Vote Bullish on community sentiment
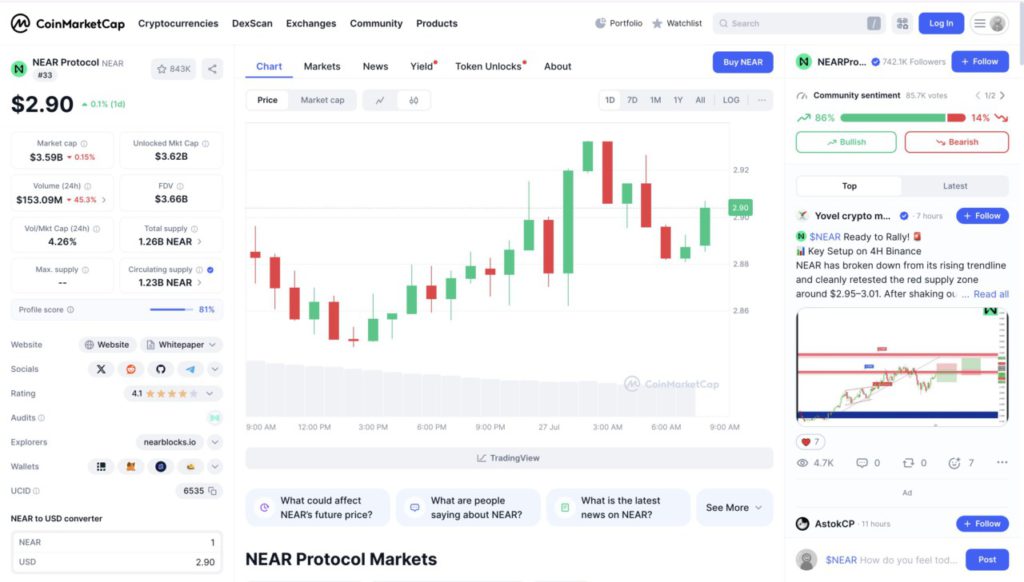 [x=846, y=142]
